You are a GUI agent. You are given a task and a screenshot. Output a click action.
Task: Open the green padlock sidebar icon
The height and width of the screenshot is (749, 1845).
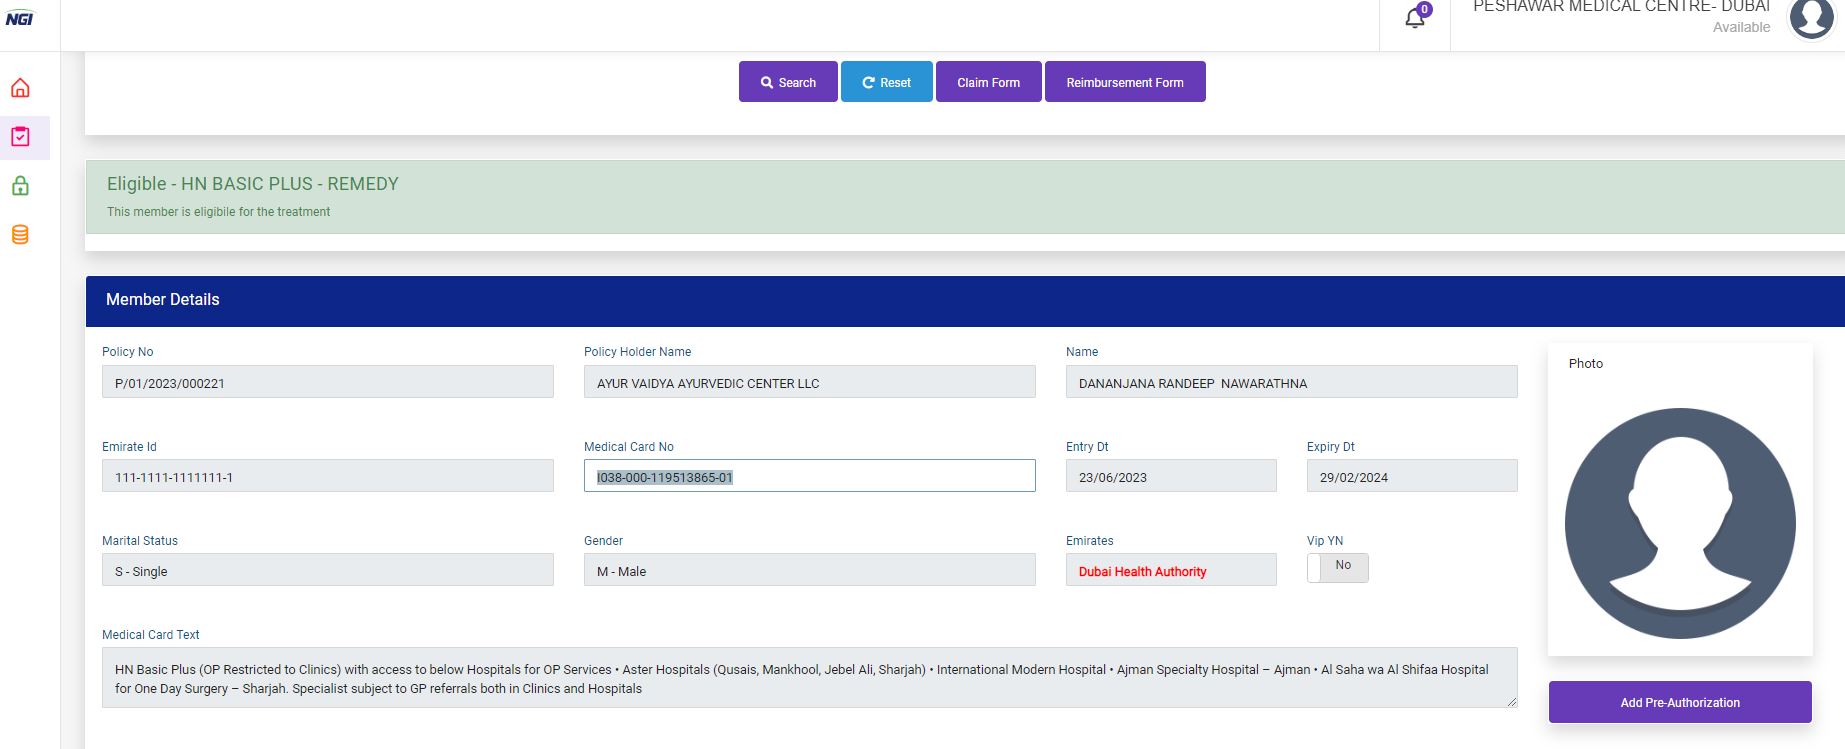(x=20, y=186)
